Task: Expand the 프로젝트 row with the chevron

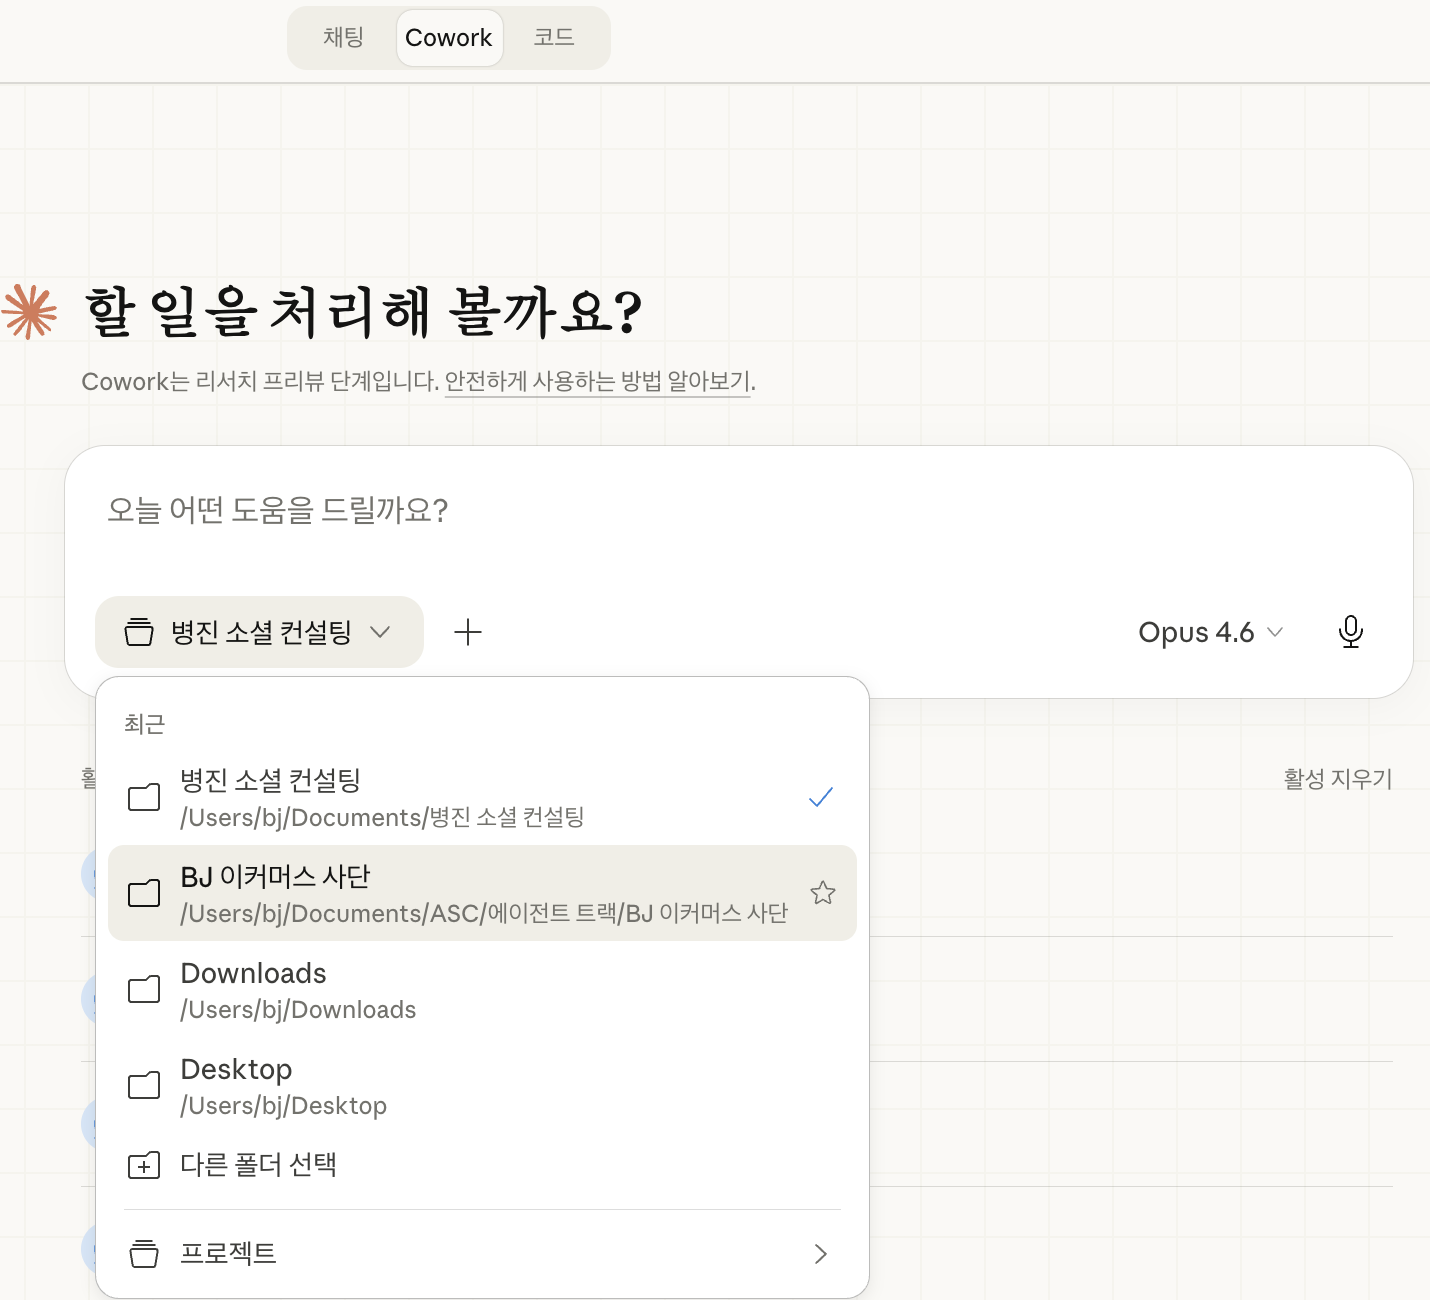Action: coord(821,1253)
